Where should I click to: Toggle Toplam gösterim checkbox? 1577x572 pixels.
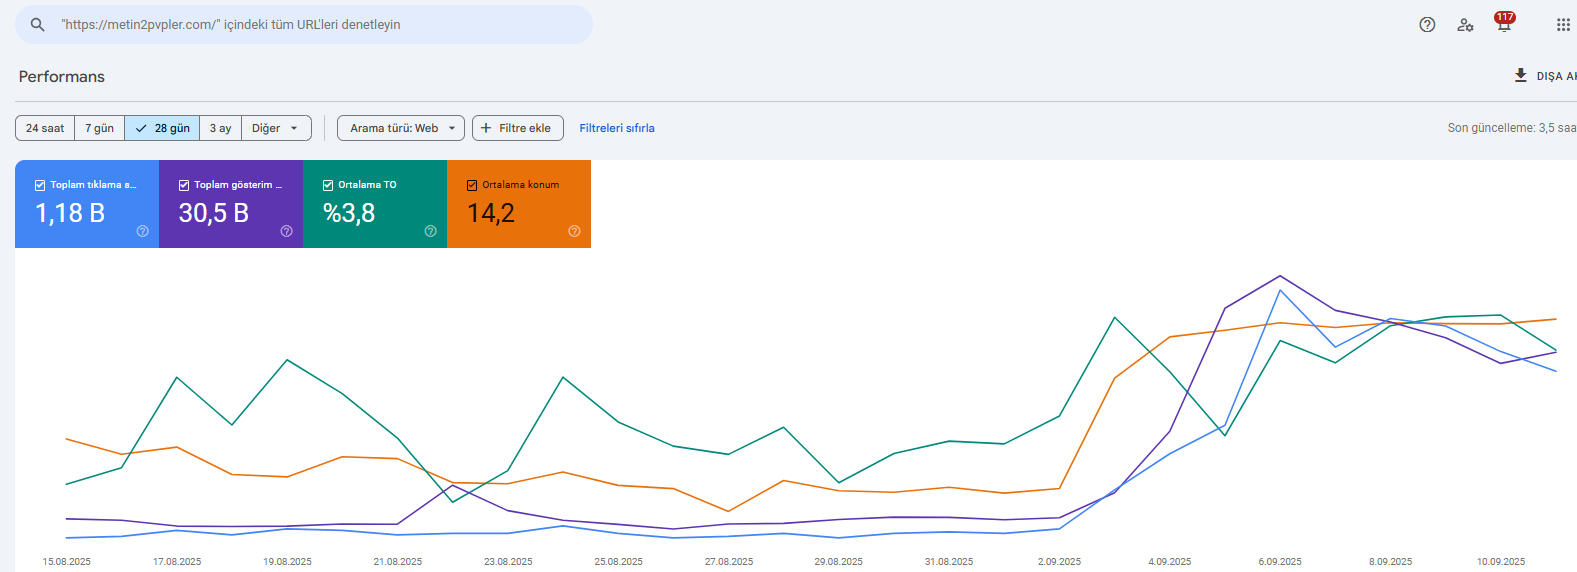[184, 185]
